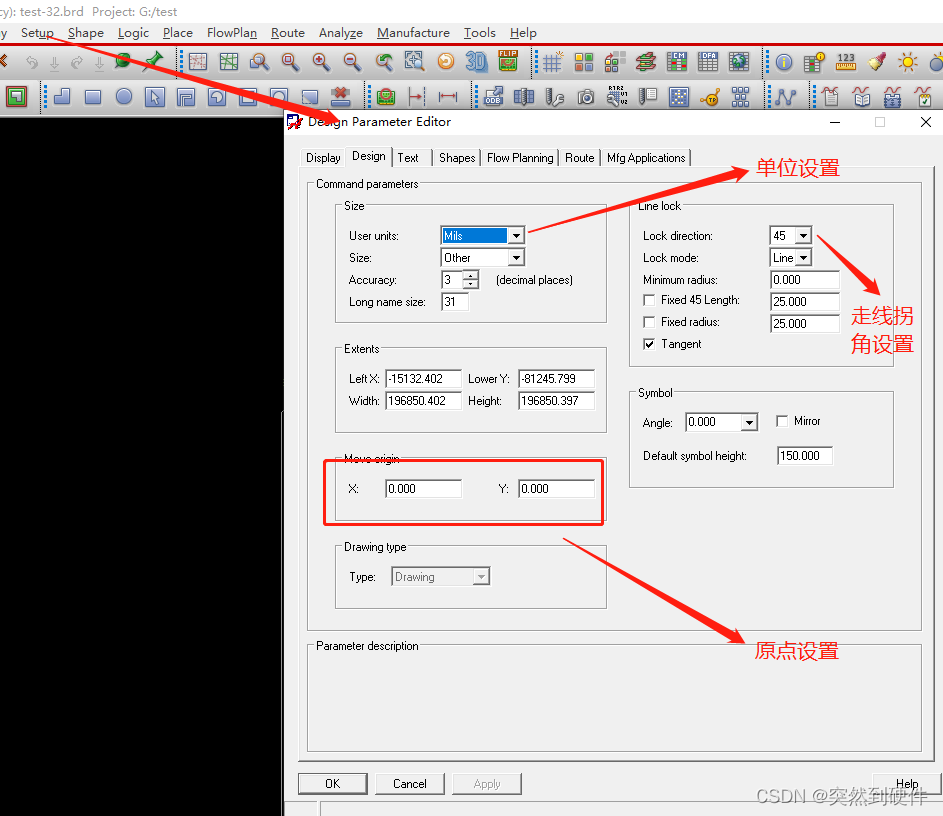Increase Accuracy with the up spinner

[471, 275]
